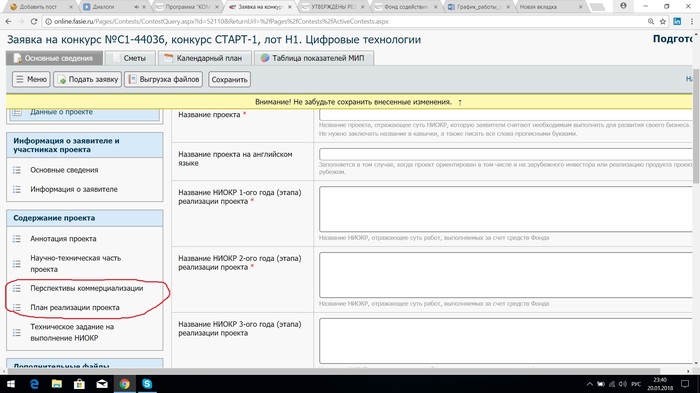
Task: Open Microsoft Store from taskbar
Action: pos(79,384)
